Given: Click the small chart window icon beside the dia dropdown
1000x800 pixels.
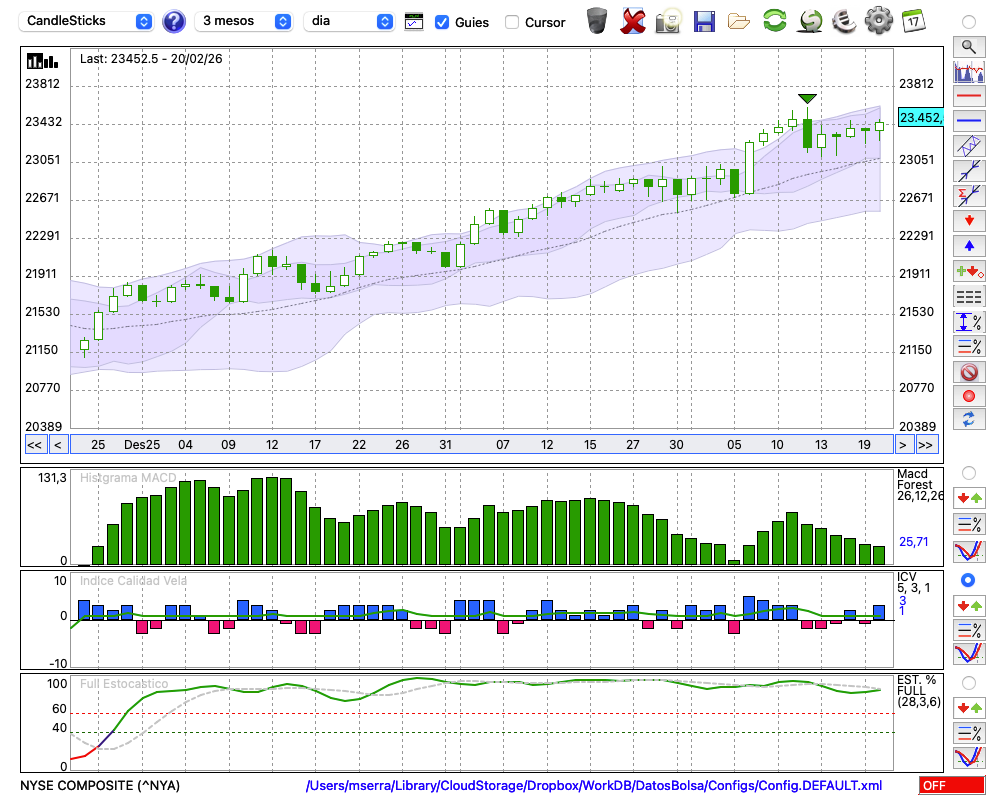Looking at the screenshot, I should click(x=414, y=22).
